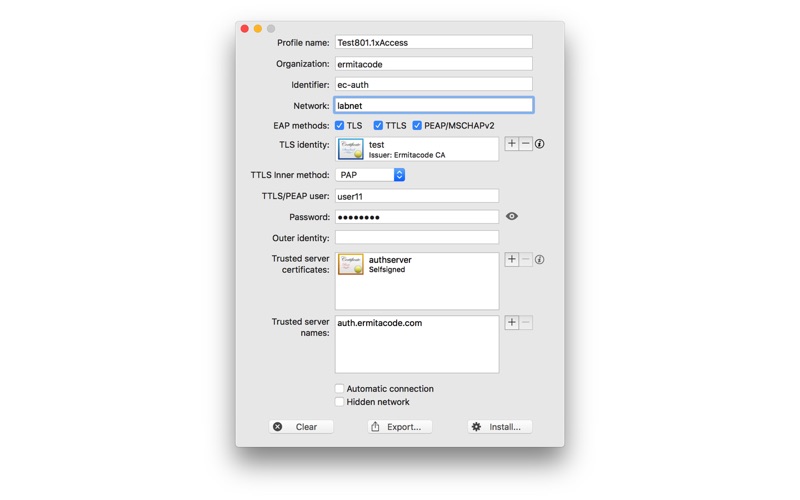Select the authserver certificate thumbnail
This screenshot has height=500, width=800.
coord(351,264)
